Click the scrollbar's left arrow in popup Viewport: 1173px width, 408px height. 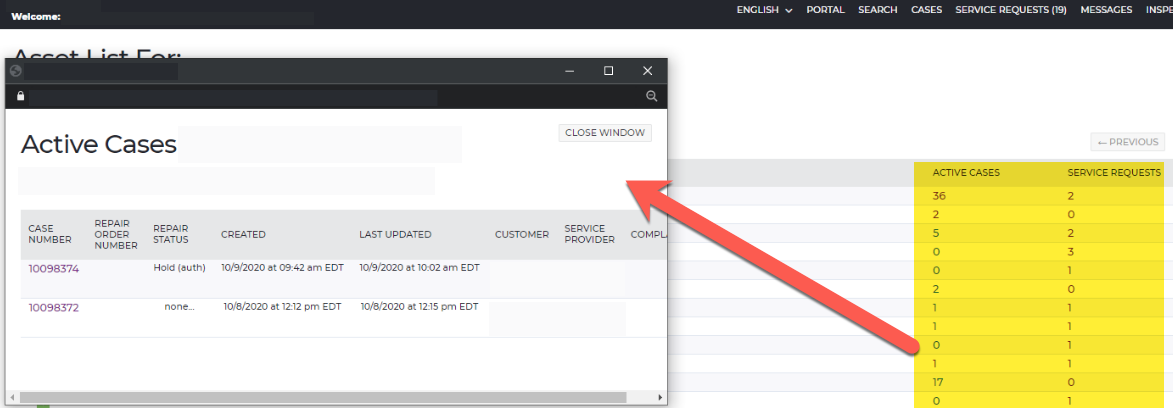tap(11, 398)
